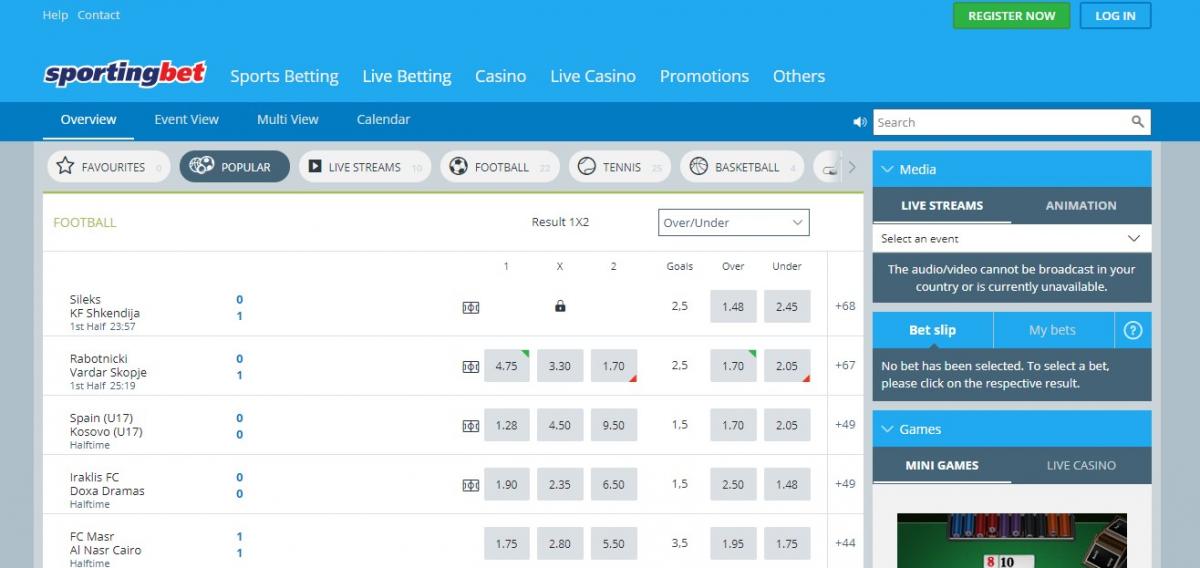Select the Popular category
1200x568 pixels.
(x=234, y=167)
